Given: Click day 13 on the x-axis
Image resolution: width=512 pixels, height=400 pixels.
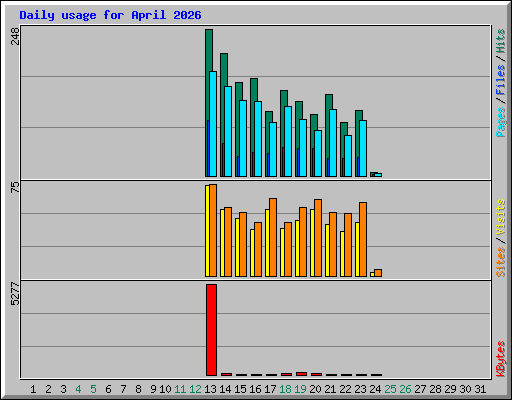Looking at the screenshot, I should point(210,389).
